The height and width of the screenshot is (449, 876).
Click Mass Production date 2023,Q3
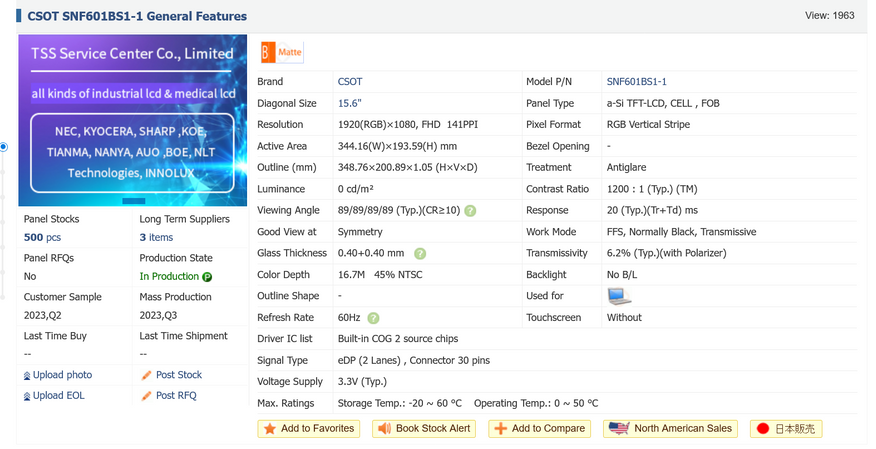tap(158, 316)
